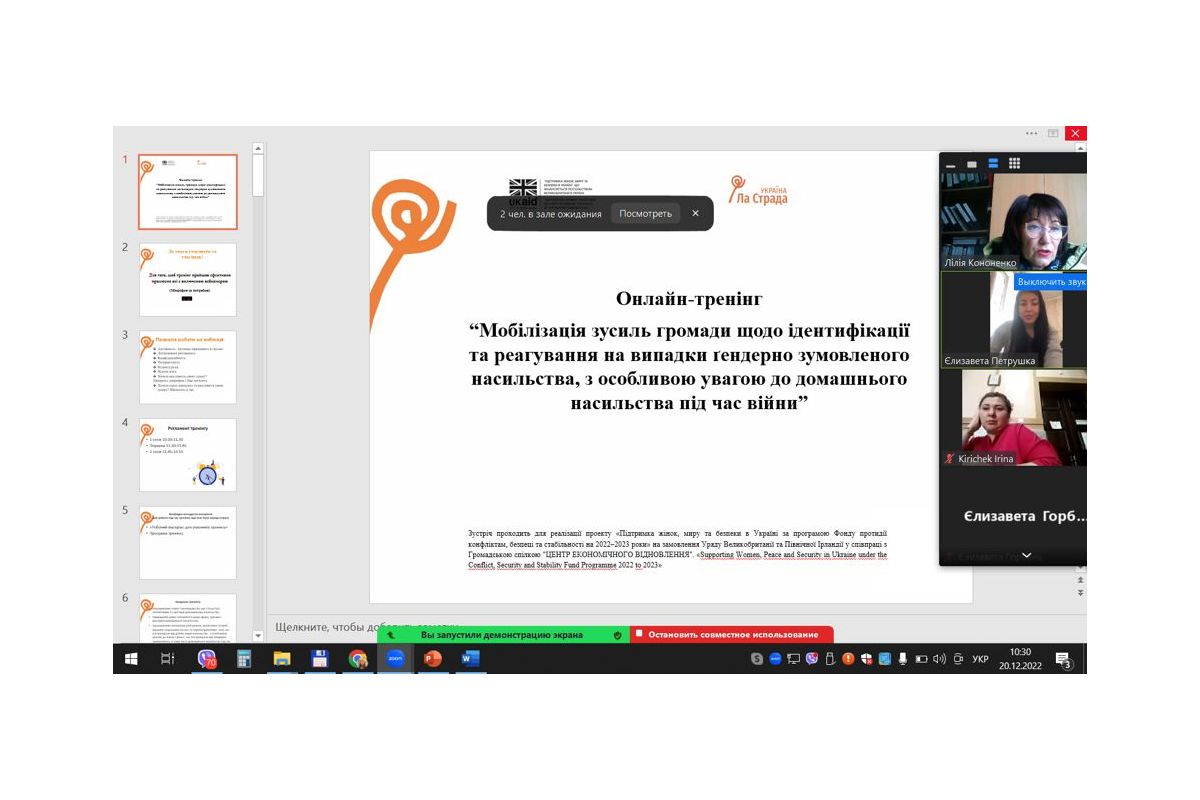Click Посмотреть in the waiting room notification
The width and height of the screenshot is (1200, 800).
(x=645, y=213)
